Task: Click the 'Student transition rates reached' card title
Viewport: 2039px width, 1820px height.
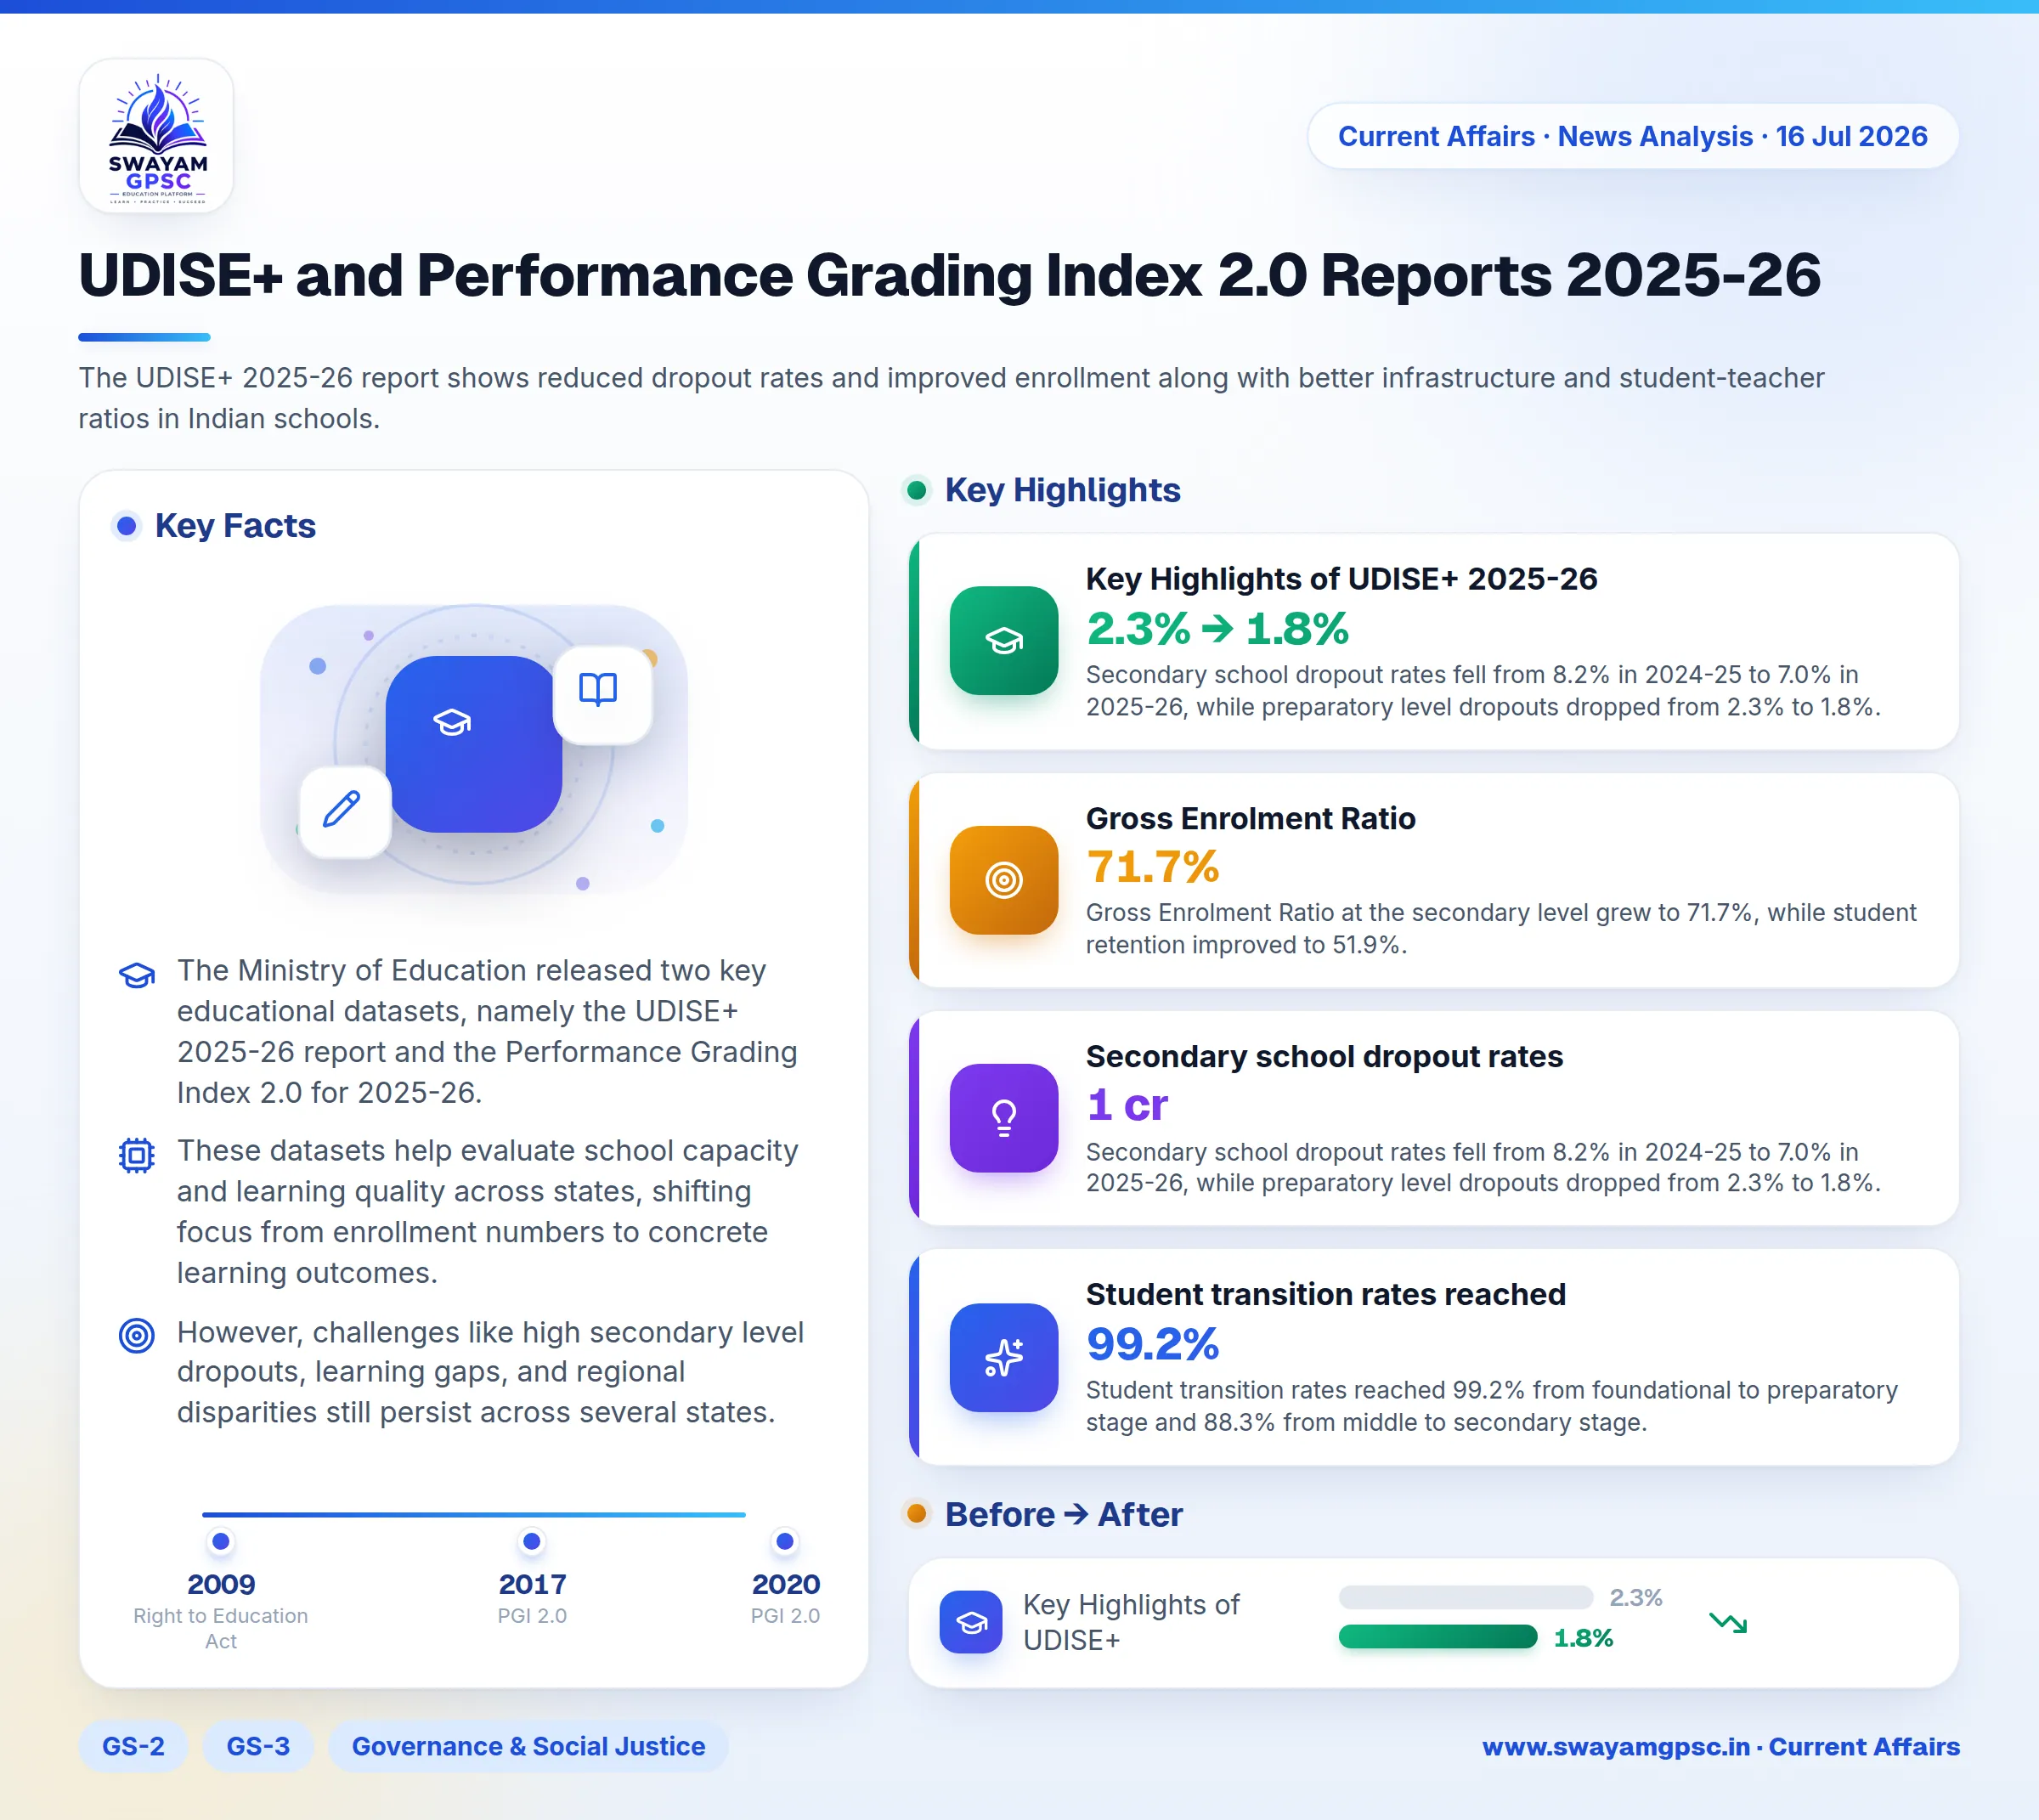Action: pyautogui.click(x=1325, y=1294)
